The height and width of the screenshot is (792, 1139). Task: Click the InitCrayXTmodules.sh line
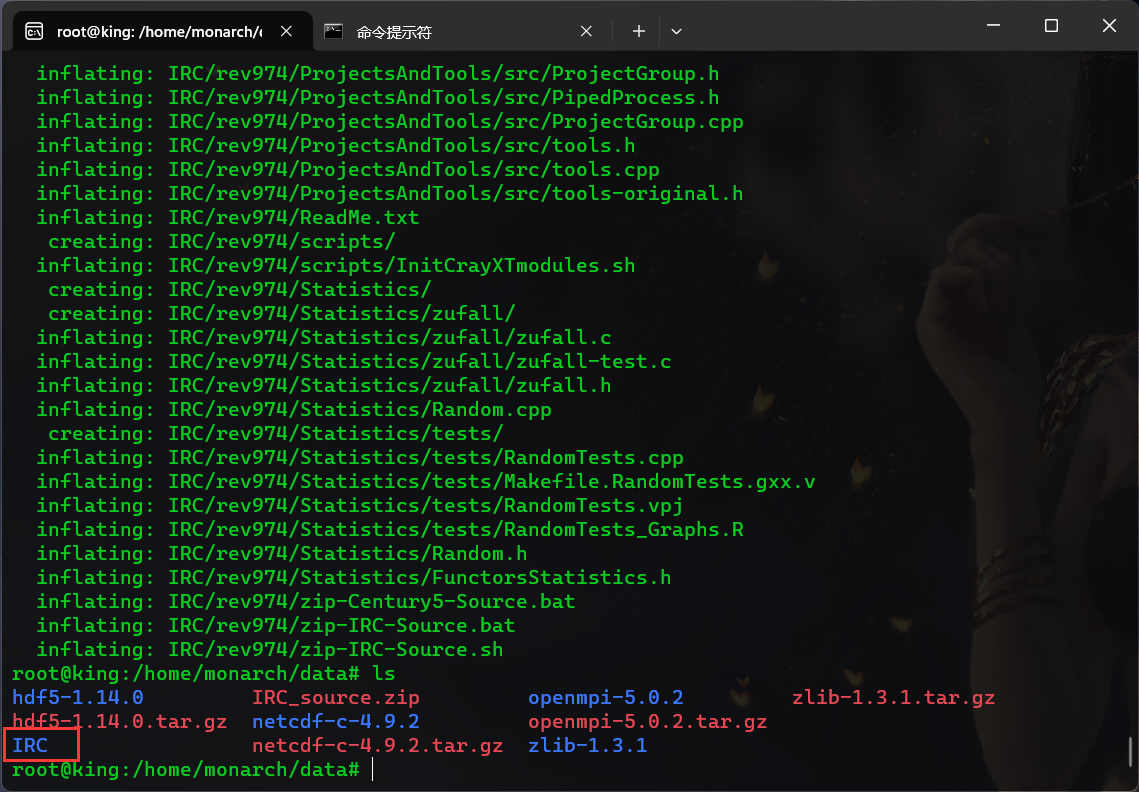(x=336, y=265)
